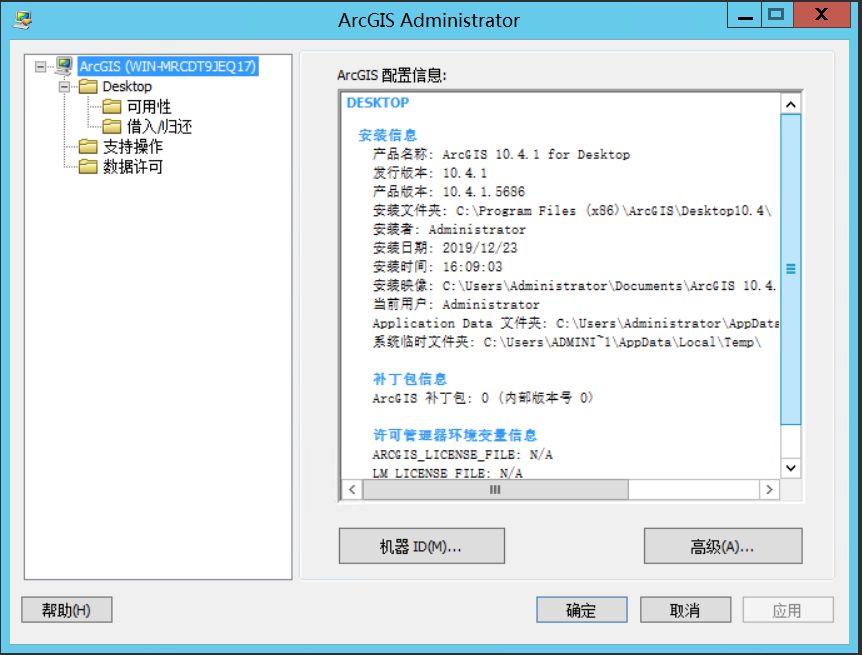Click the horizontal scrollbar left arrow
The image size is (862, 655).
click(352, 489)
